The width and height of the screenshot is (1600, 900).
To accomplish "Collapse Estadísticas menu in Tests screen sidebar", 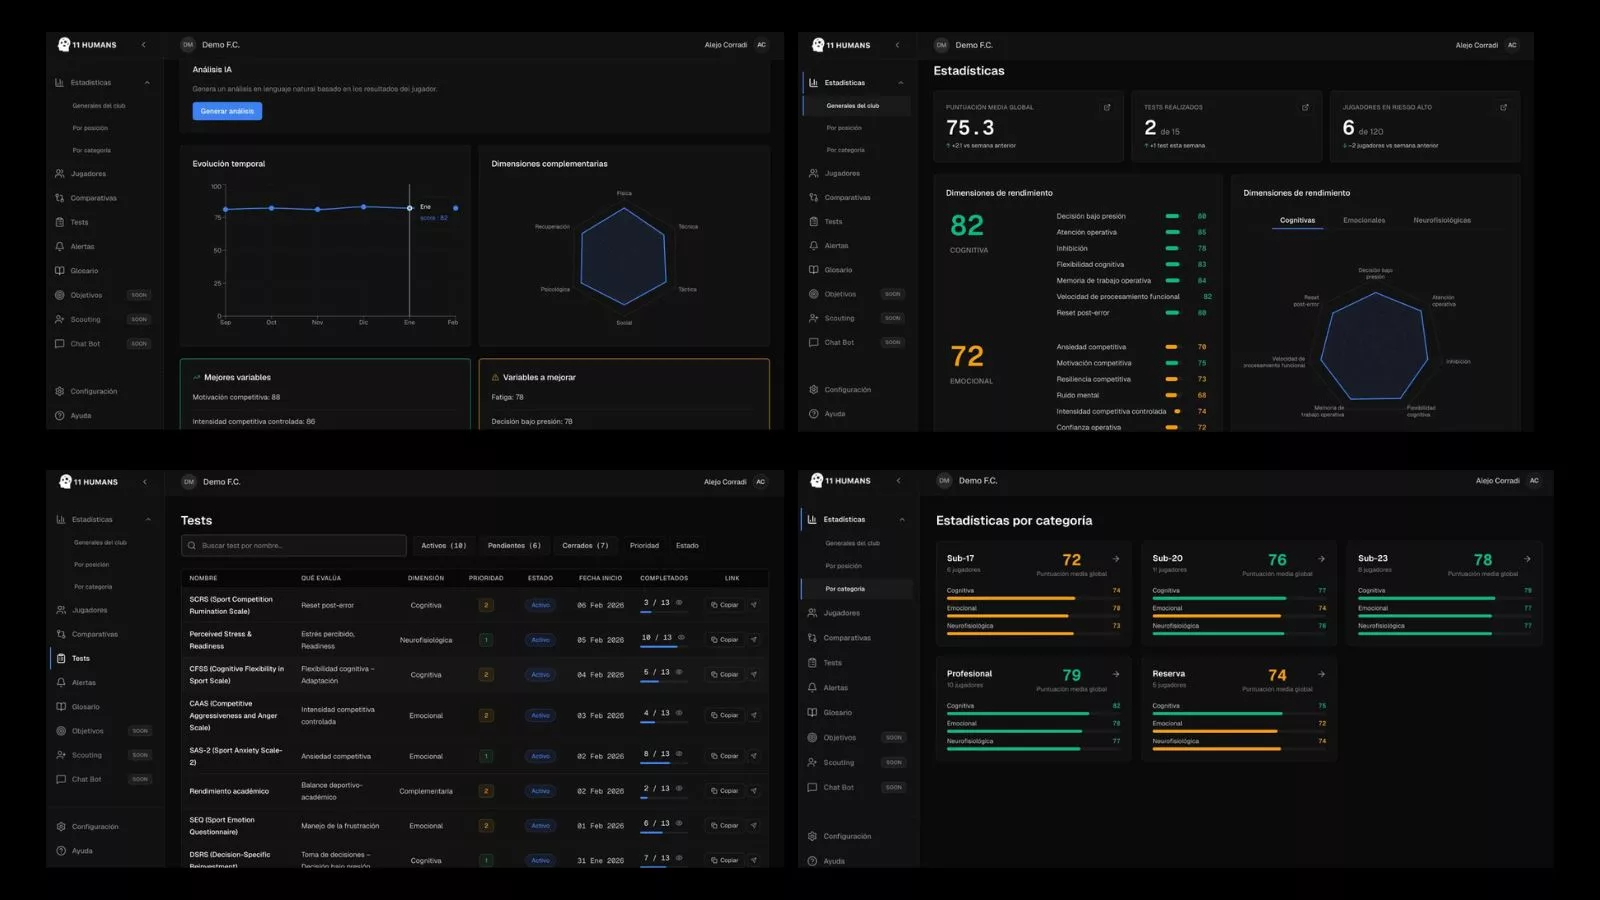I will [148, 520].
